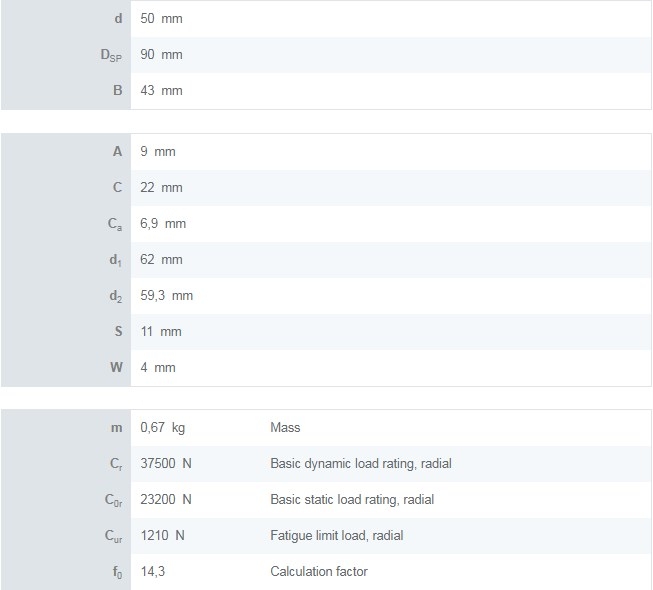Click the m parameter label

point(116,428)
